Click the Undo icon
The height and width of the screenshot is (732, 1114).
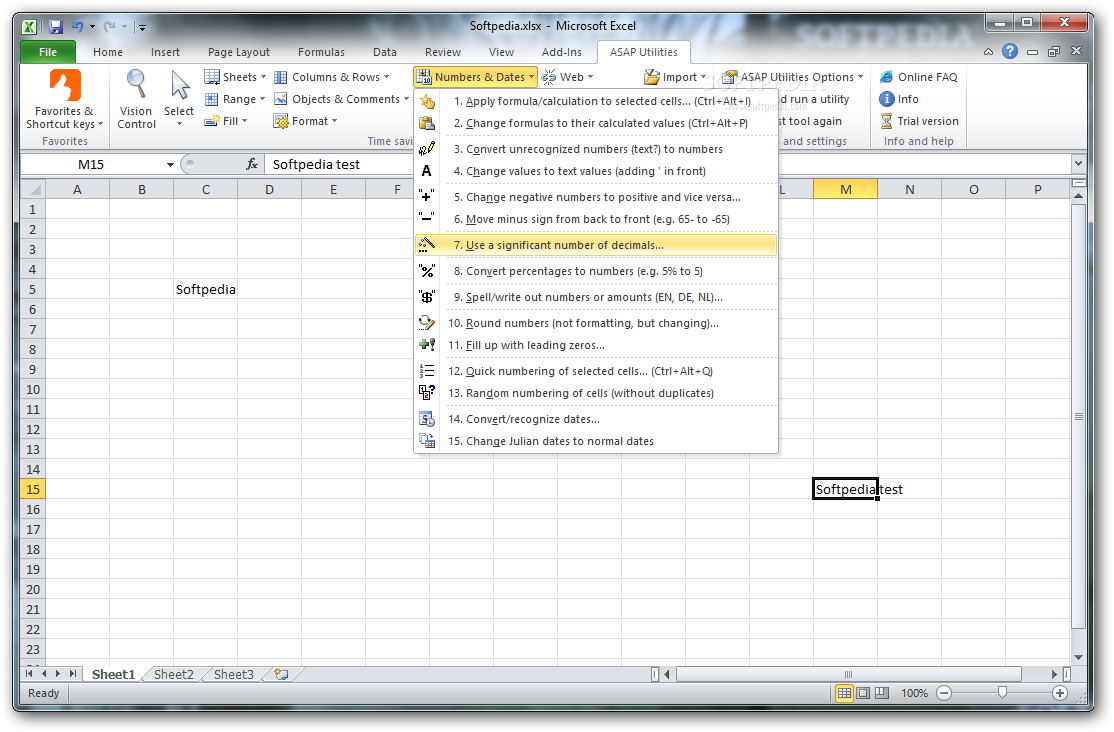[x=77, y=27]
